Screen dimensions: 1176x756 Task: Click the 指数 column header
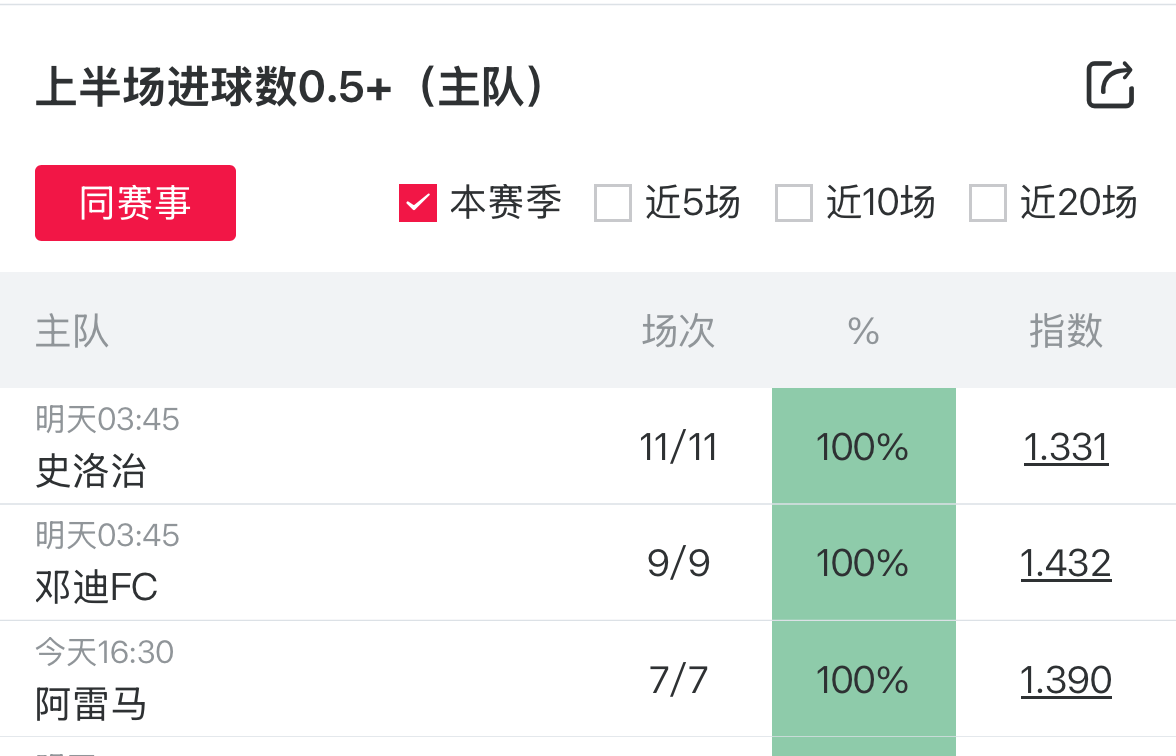1066,330
